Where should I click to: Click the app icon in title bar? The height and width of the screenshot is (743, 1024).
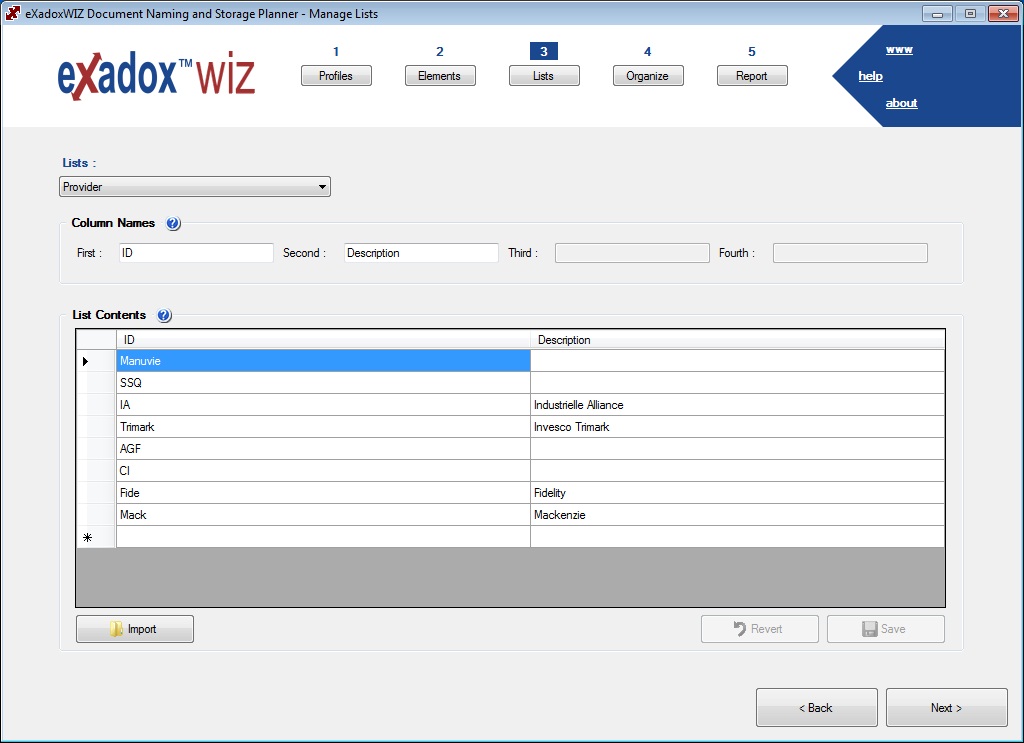tap(13, 13)
